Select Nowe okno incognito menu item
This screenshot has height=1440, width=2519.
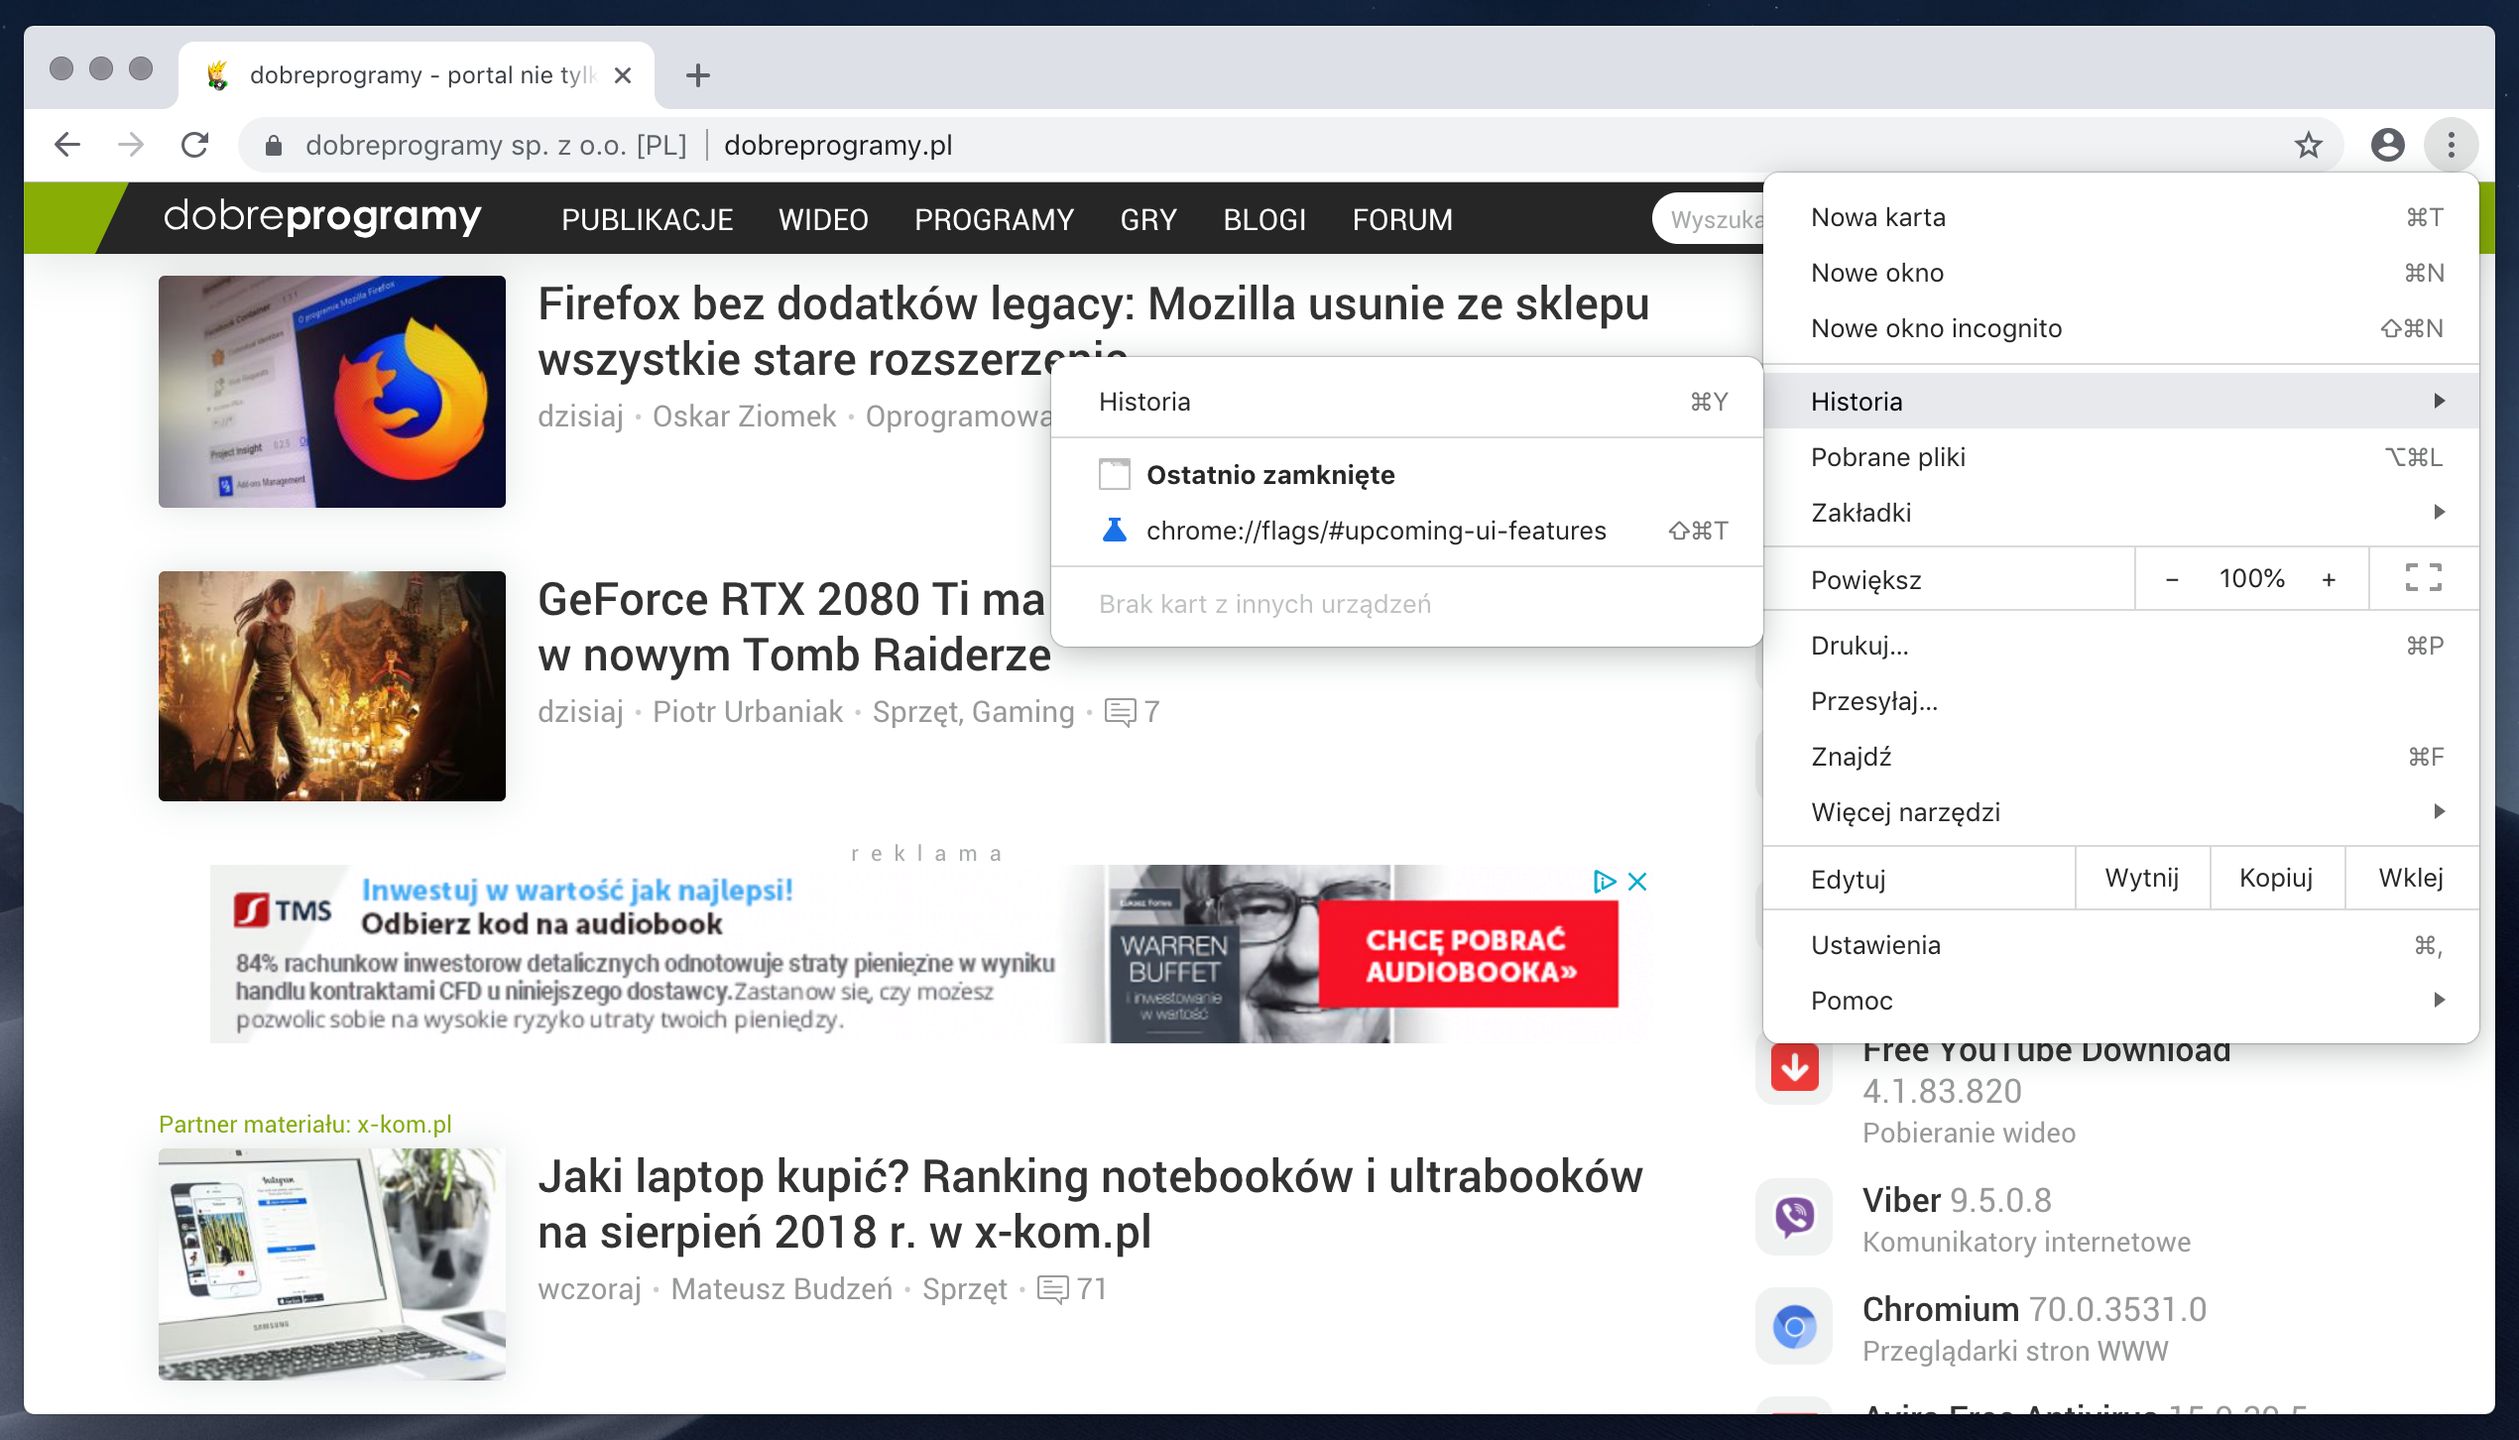(1935, 328)
